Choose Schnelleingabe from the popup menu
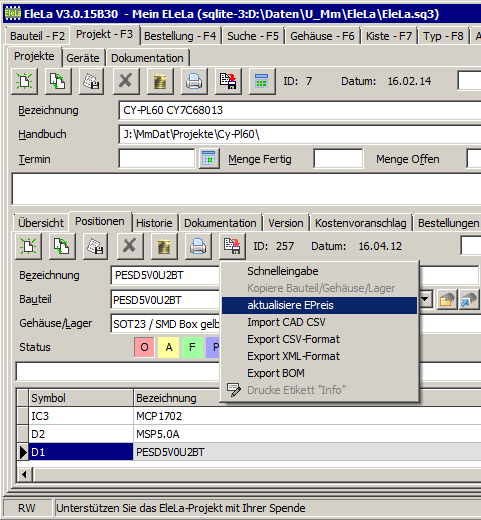This screenshot has height=520, width=481. (x=319, y=271)
